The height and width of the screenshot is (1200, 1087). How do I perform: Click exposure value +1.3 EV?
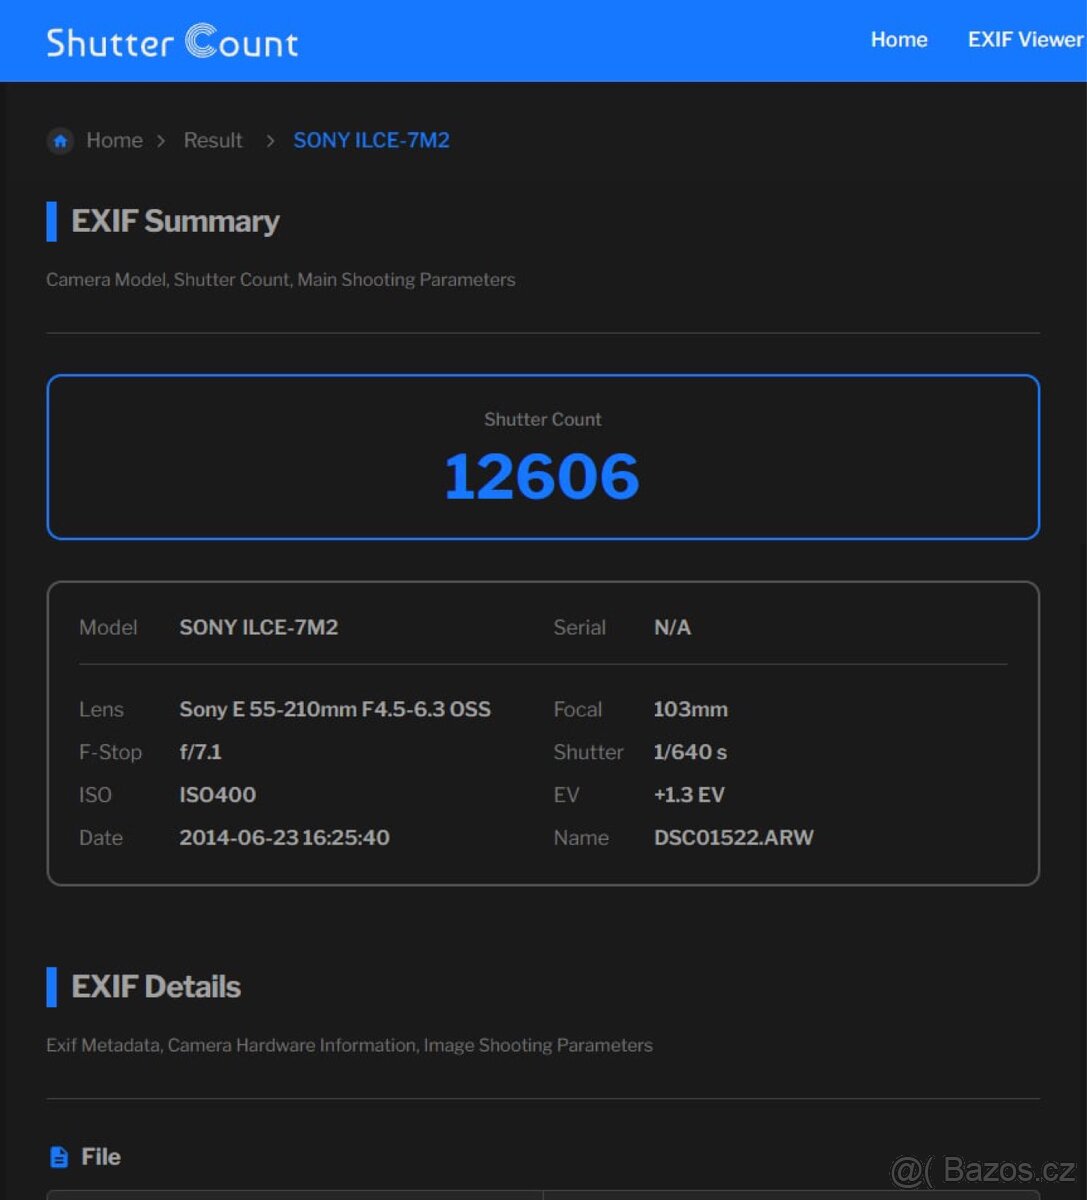pyautogui.click(x=689, y=795)
